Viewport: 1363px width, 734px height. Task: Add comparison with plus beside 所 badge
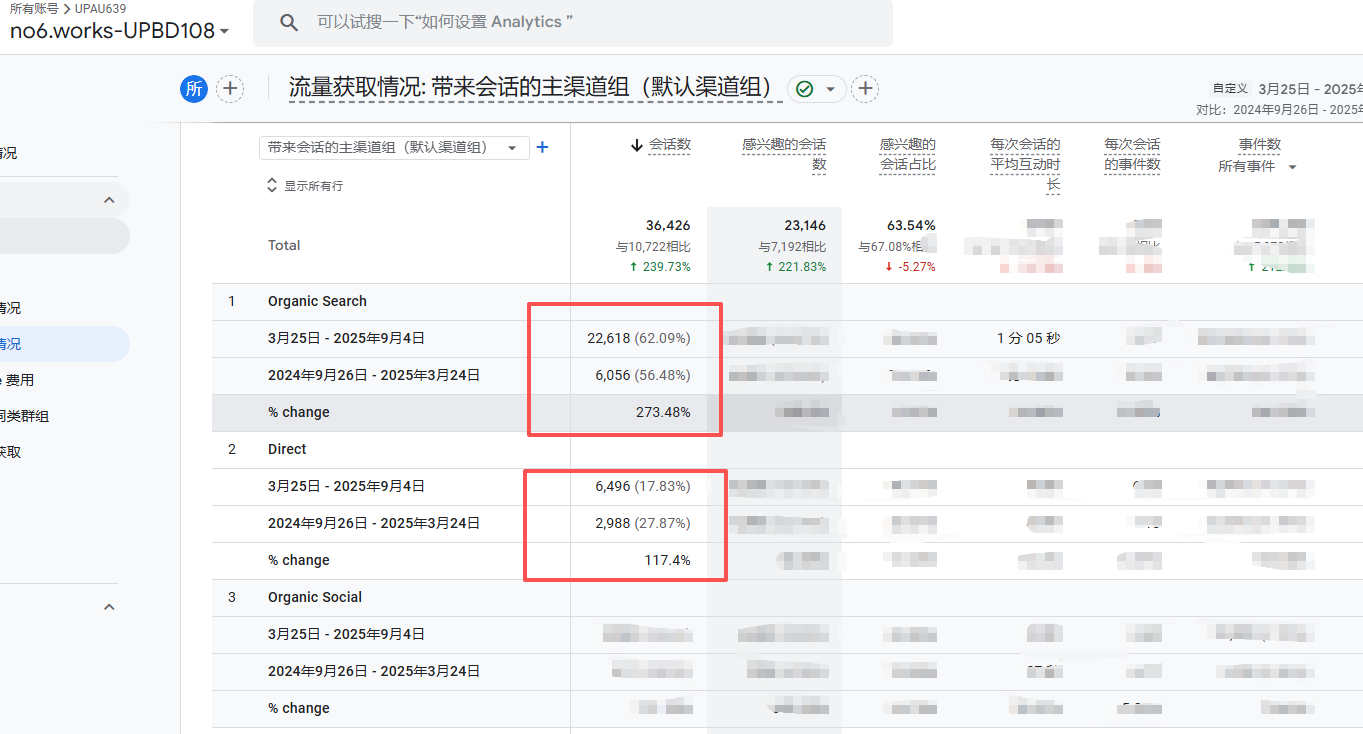point(230,89)
